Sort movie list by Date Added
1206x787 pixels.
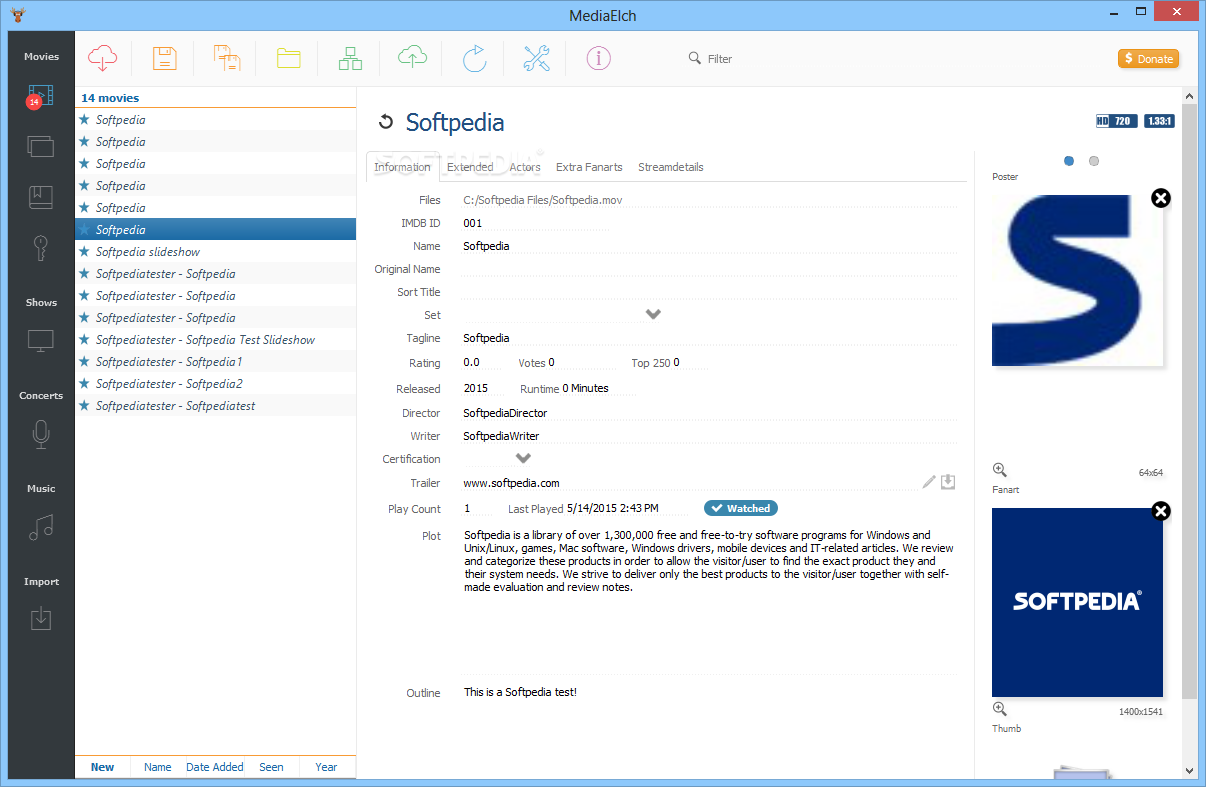tap(215, 767)
